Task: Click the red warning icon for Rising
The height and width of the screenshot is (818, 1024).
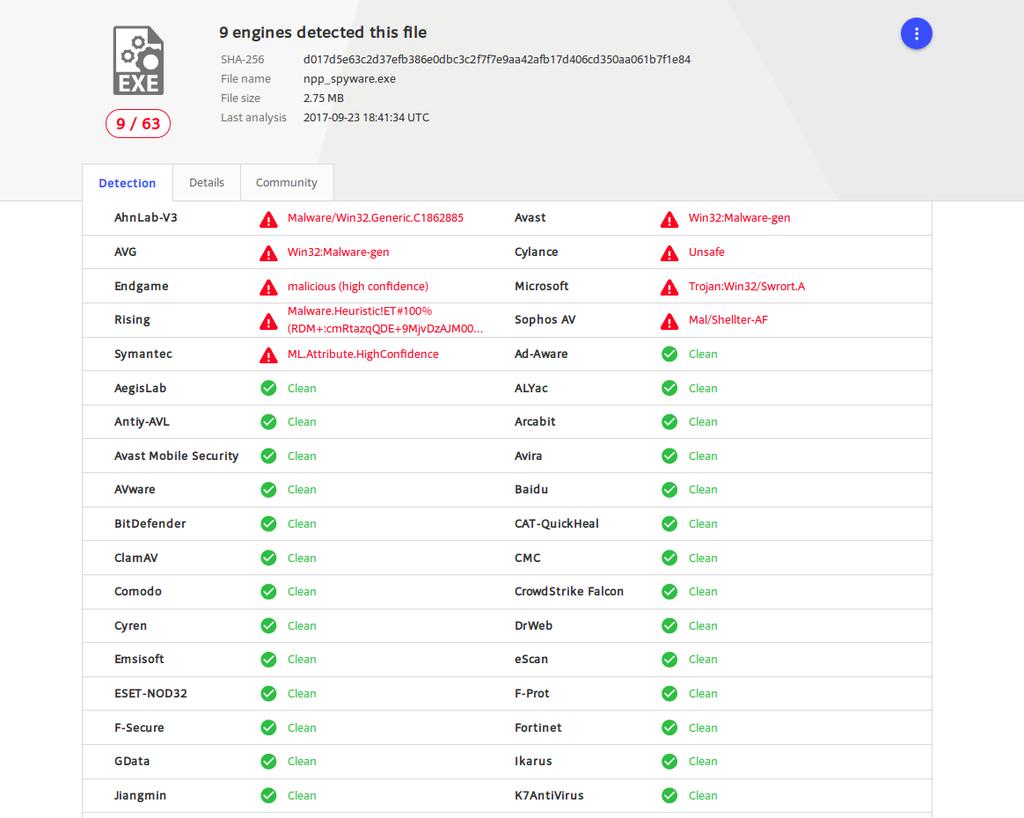Action: (268, 321)
